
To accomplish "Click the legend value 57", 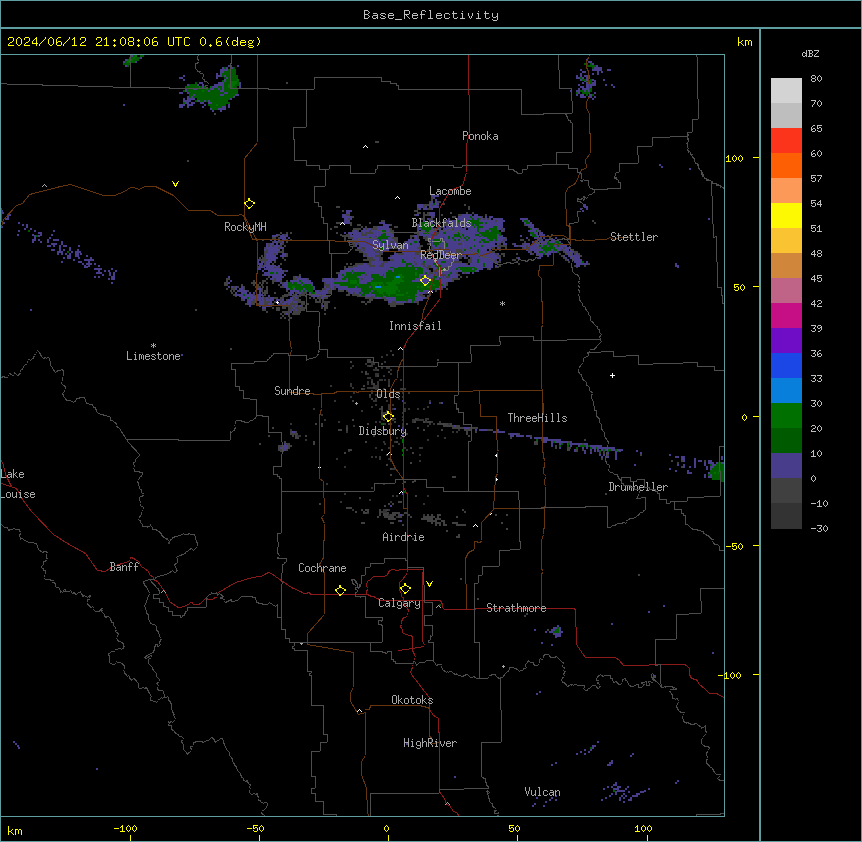I will [816, 178].
